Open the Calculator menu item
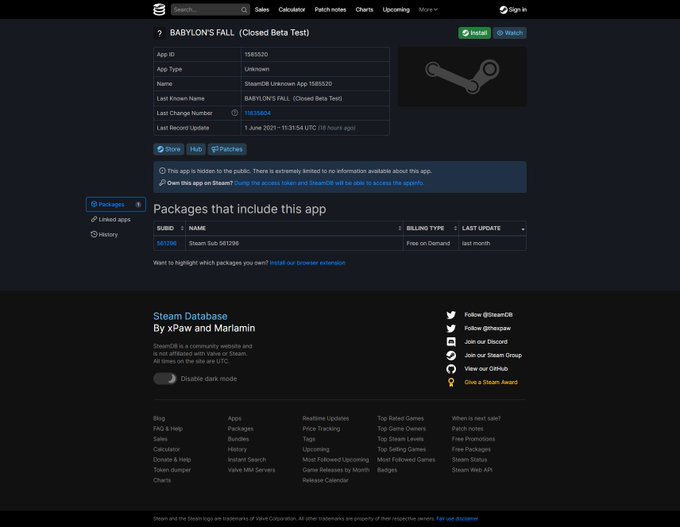This screenshot has width=680, height=527. 292,10
